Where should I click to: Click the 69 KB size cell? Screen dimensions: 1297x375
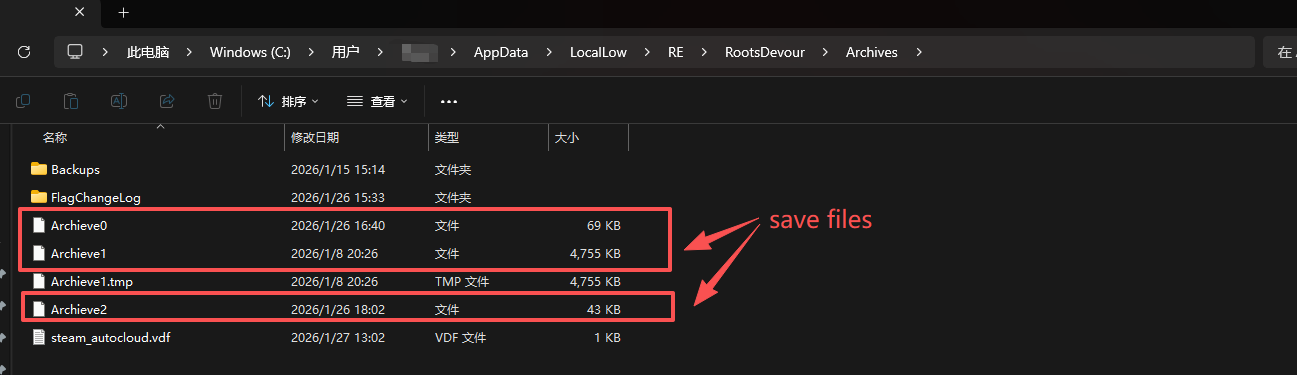(x=603, y=226)
